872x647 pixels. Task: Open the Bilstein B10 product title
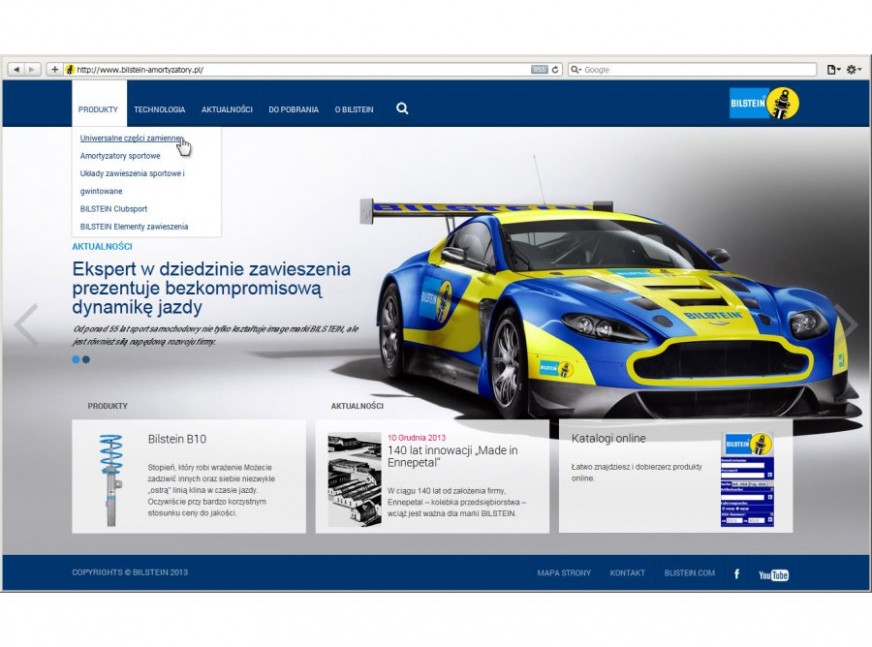(x=177, y=439)
